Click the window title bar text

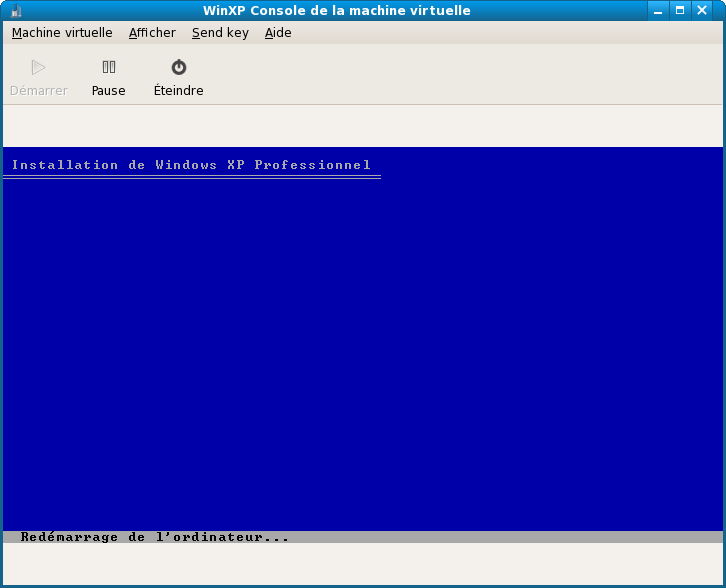click(x=336, y=11)
